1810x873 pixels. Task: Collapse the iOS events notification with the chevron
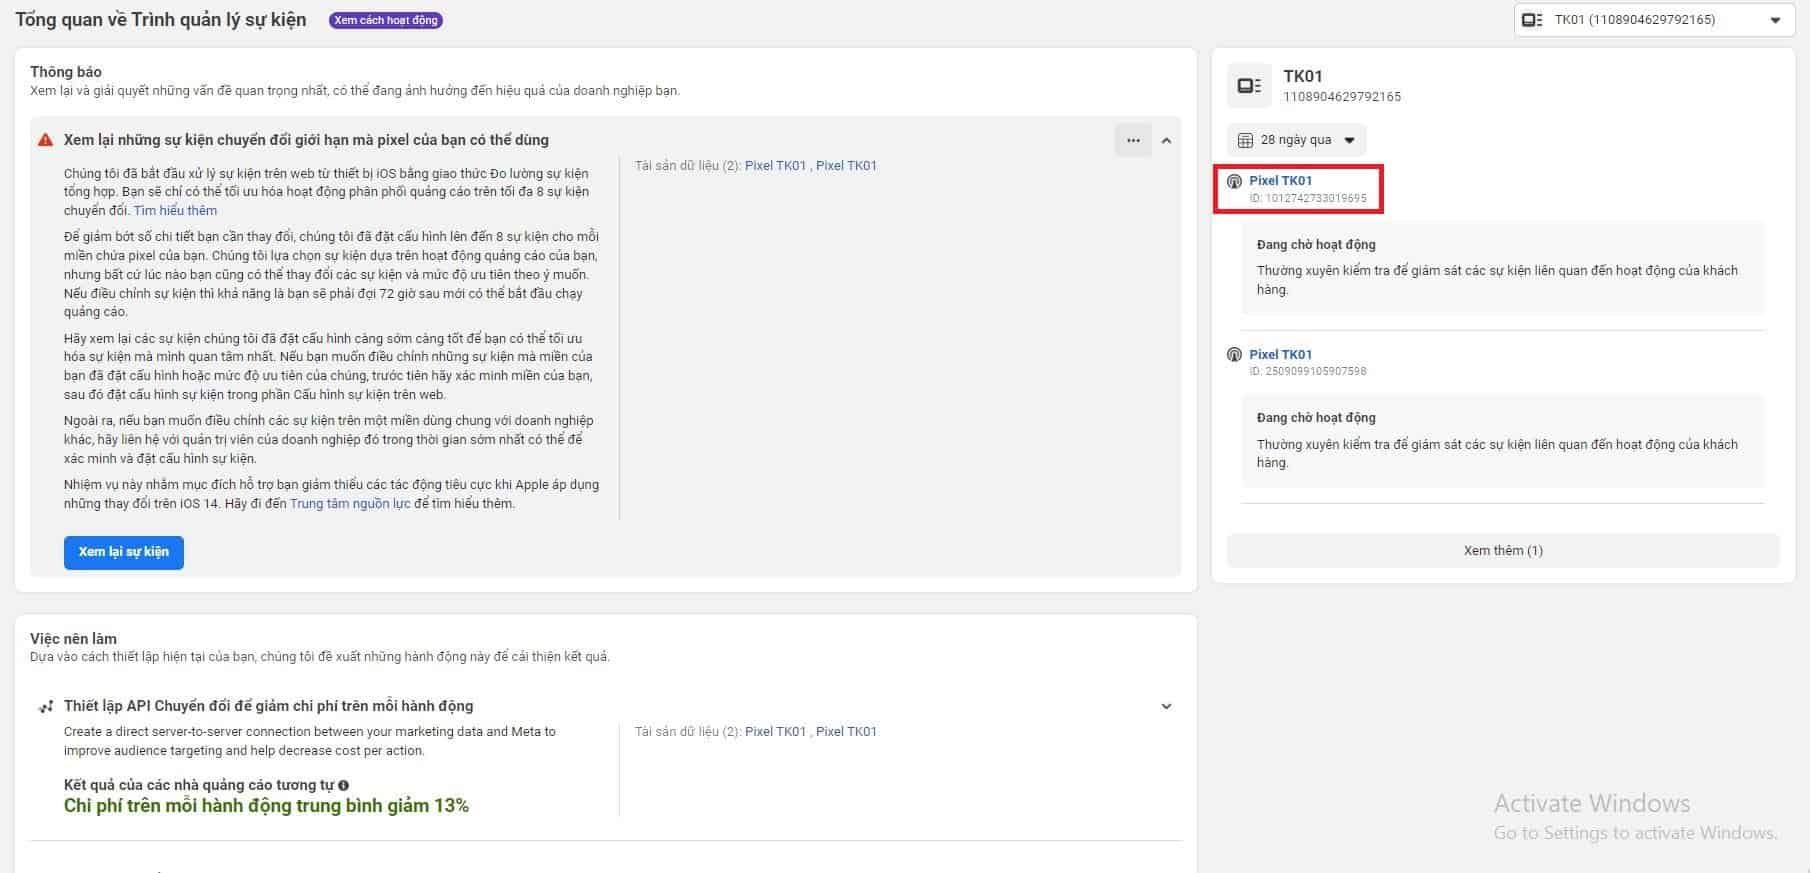pos(1166,141)
